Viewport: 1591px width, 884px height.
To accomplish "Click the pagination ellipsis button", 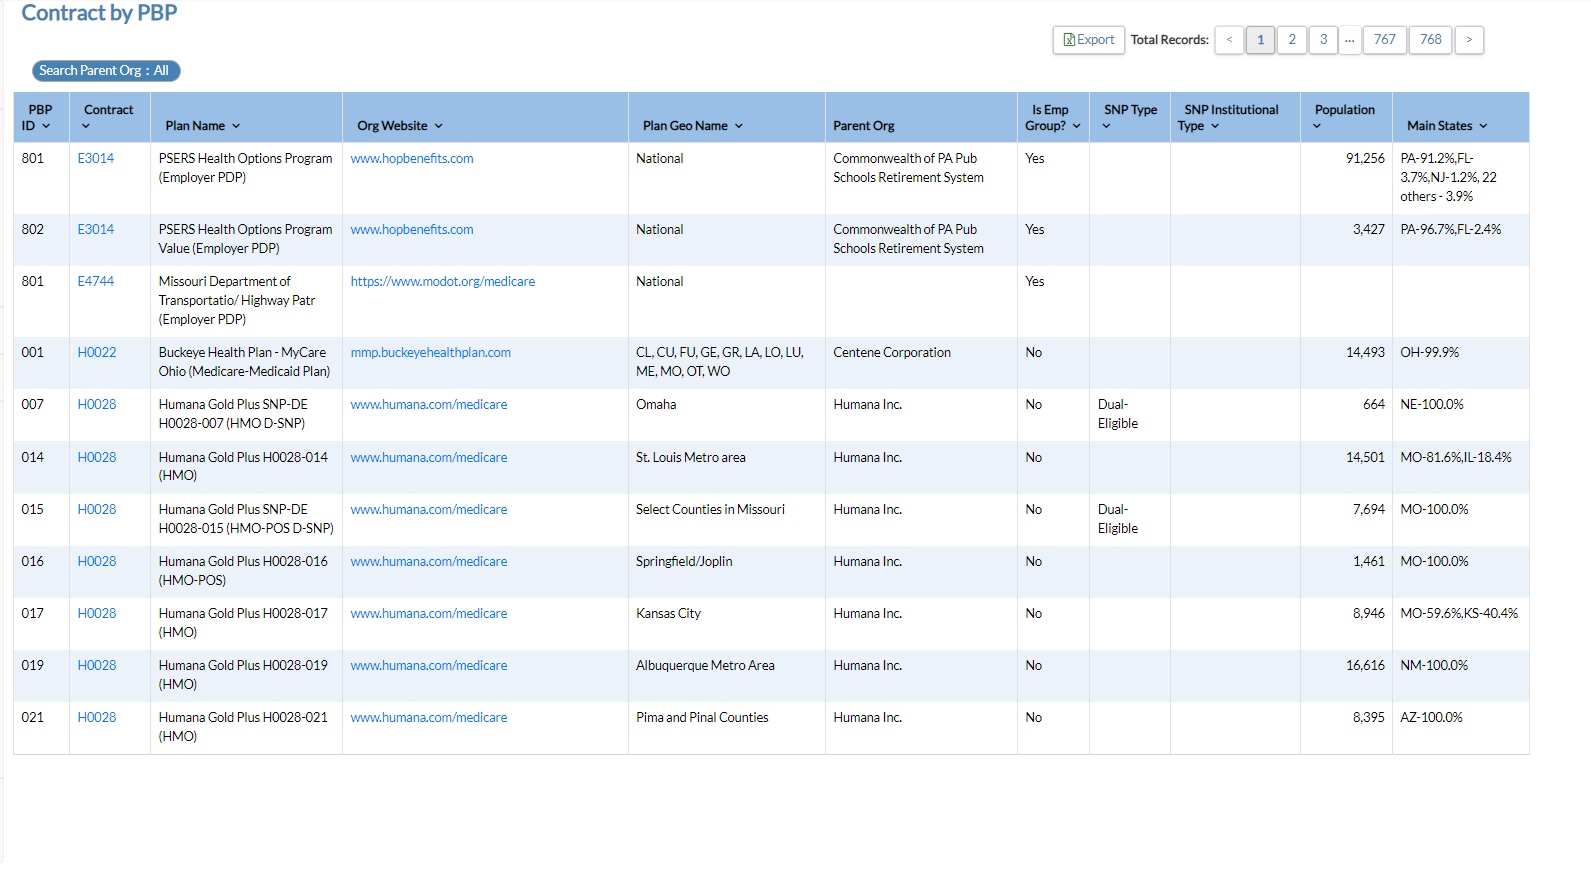I will point(1349,40).
